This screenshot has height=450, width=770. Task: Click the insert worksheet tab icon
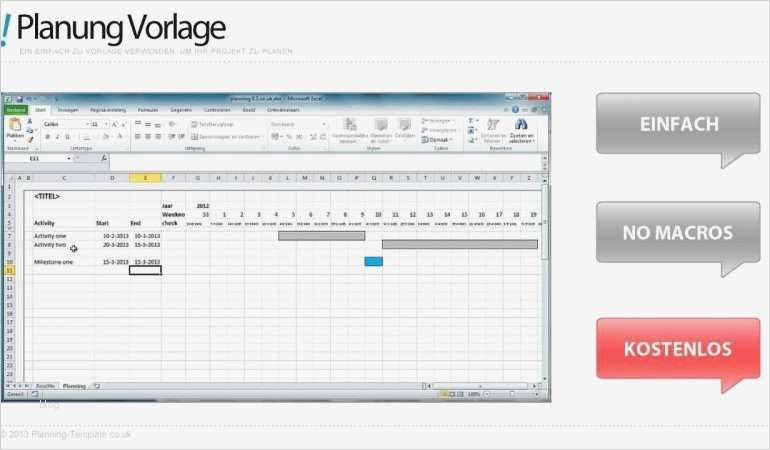point(97,386)
